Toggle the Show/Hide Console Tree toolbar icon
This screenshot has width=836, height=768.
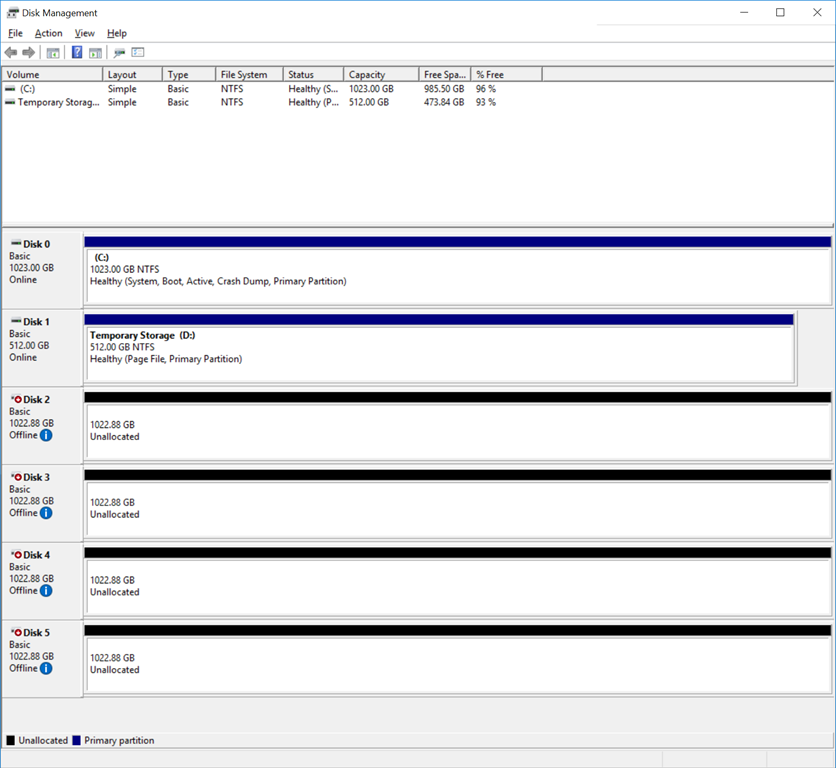(x=53, y=52)
